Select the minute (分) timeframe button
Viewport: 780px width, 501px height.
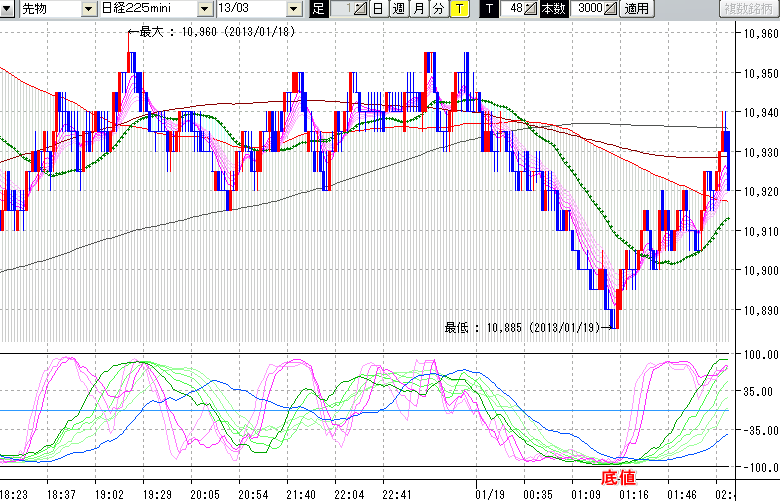point(438,9)
